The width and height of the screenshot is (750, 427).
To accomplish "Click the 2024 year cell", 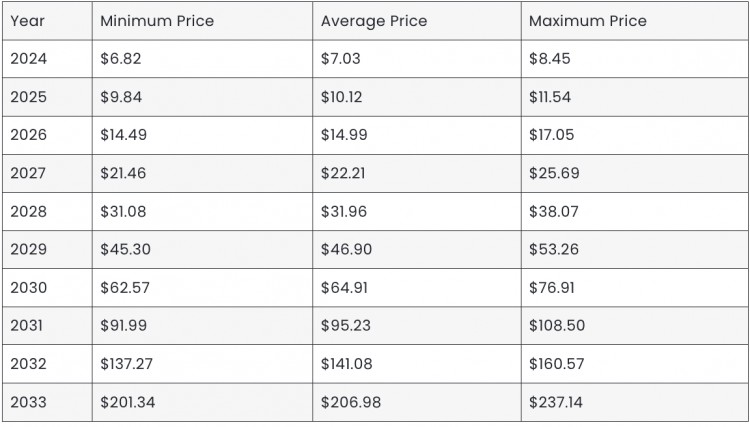I will point(47,59).
